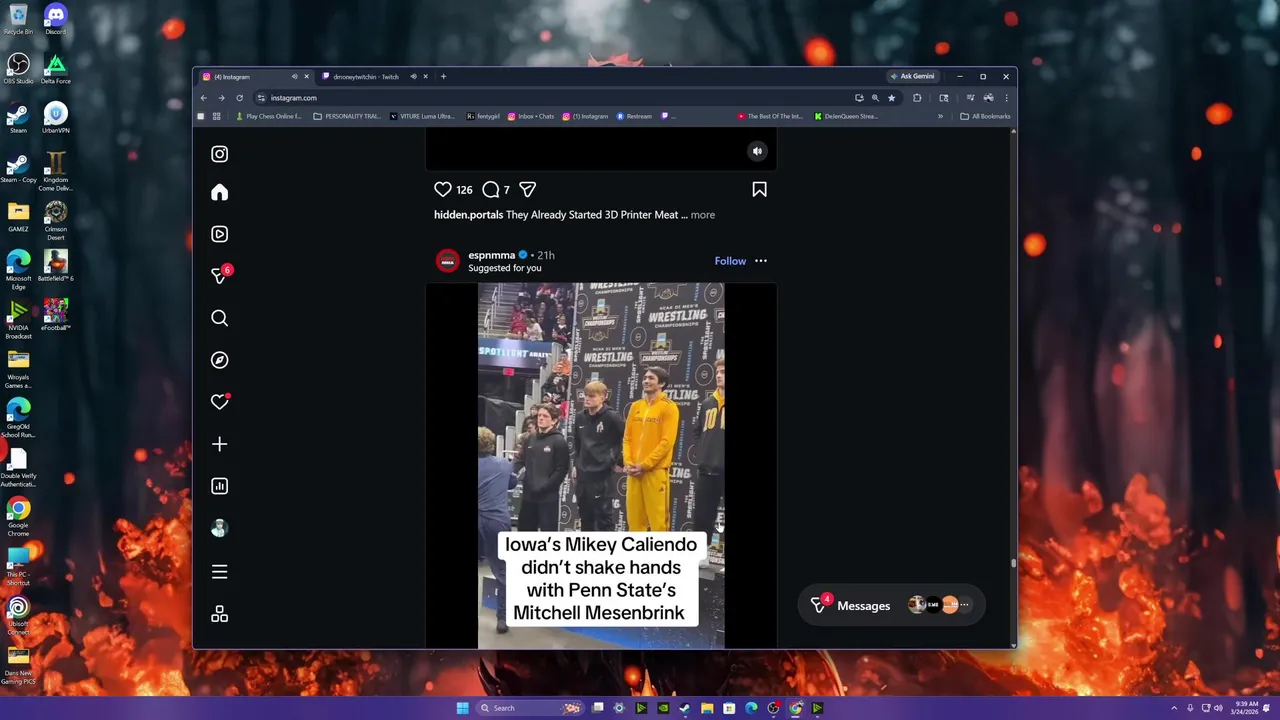Open The Best Of The Int... bookmark
The height and width of the screenshot is (720, 1280).
(770, 116)
